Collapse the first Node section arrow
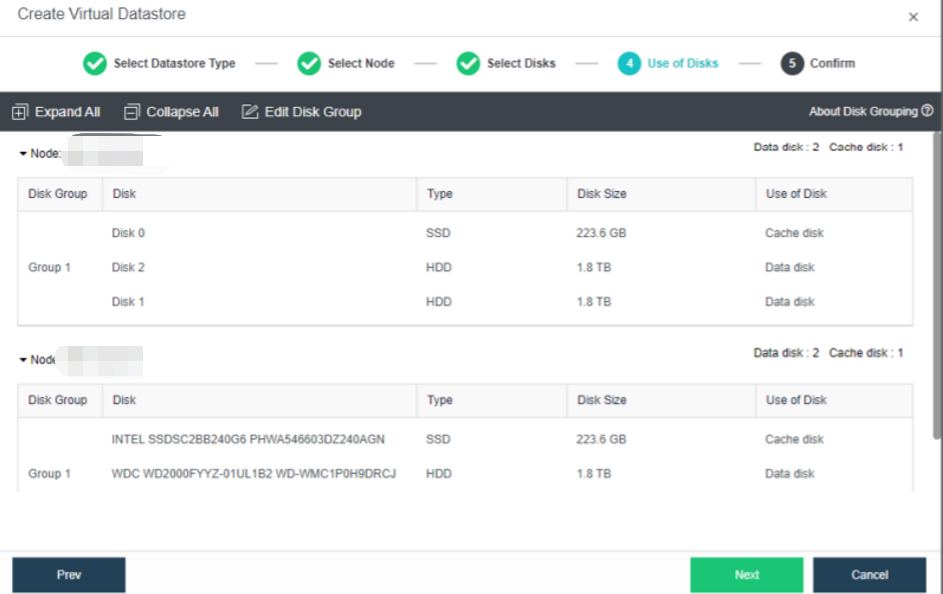The width and height of the screenshot is (943, 594). 23,154
